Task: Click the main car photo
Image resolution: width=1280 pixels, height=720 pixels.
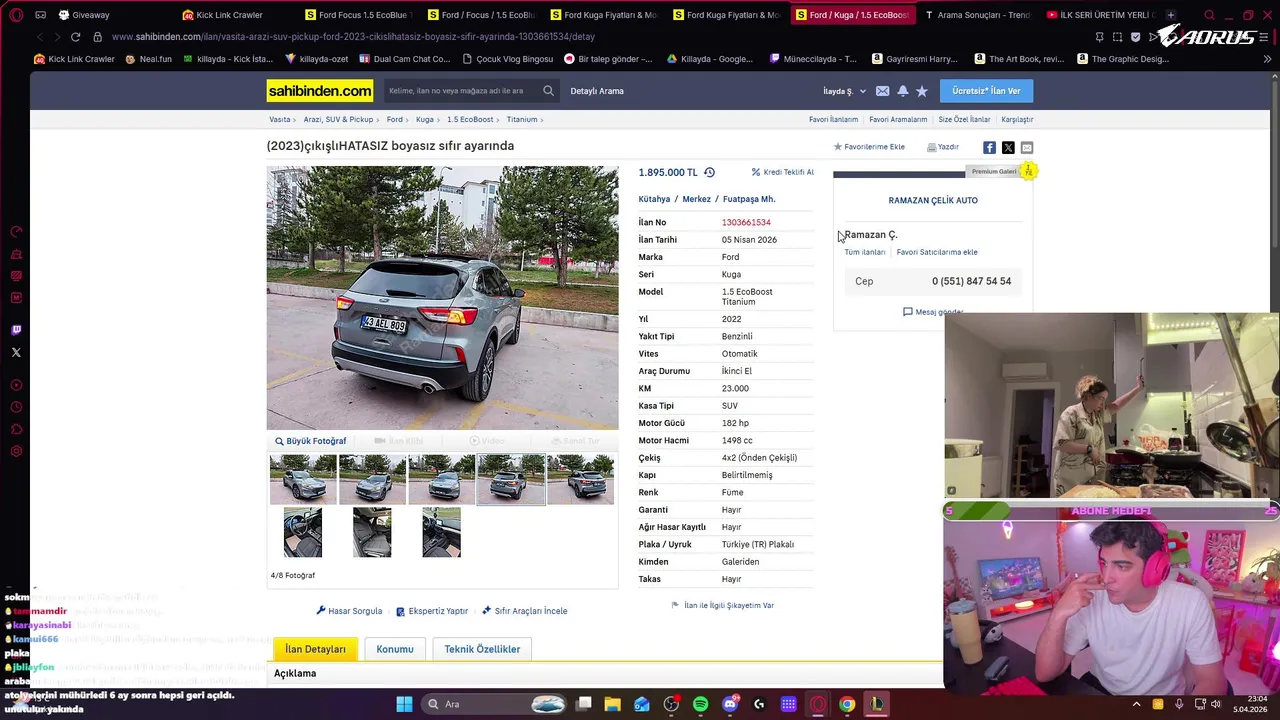Action: tap(442, 297)
